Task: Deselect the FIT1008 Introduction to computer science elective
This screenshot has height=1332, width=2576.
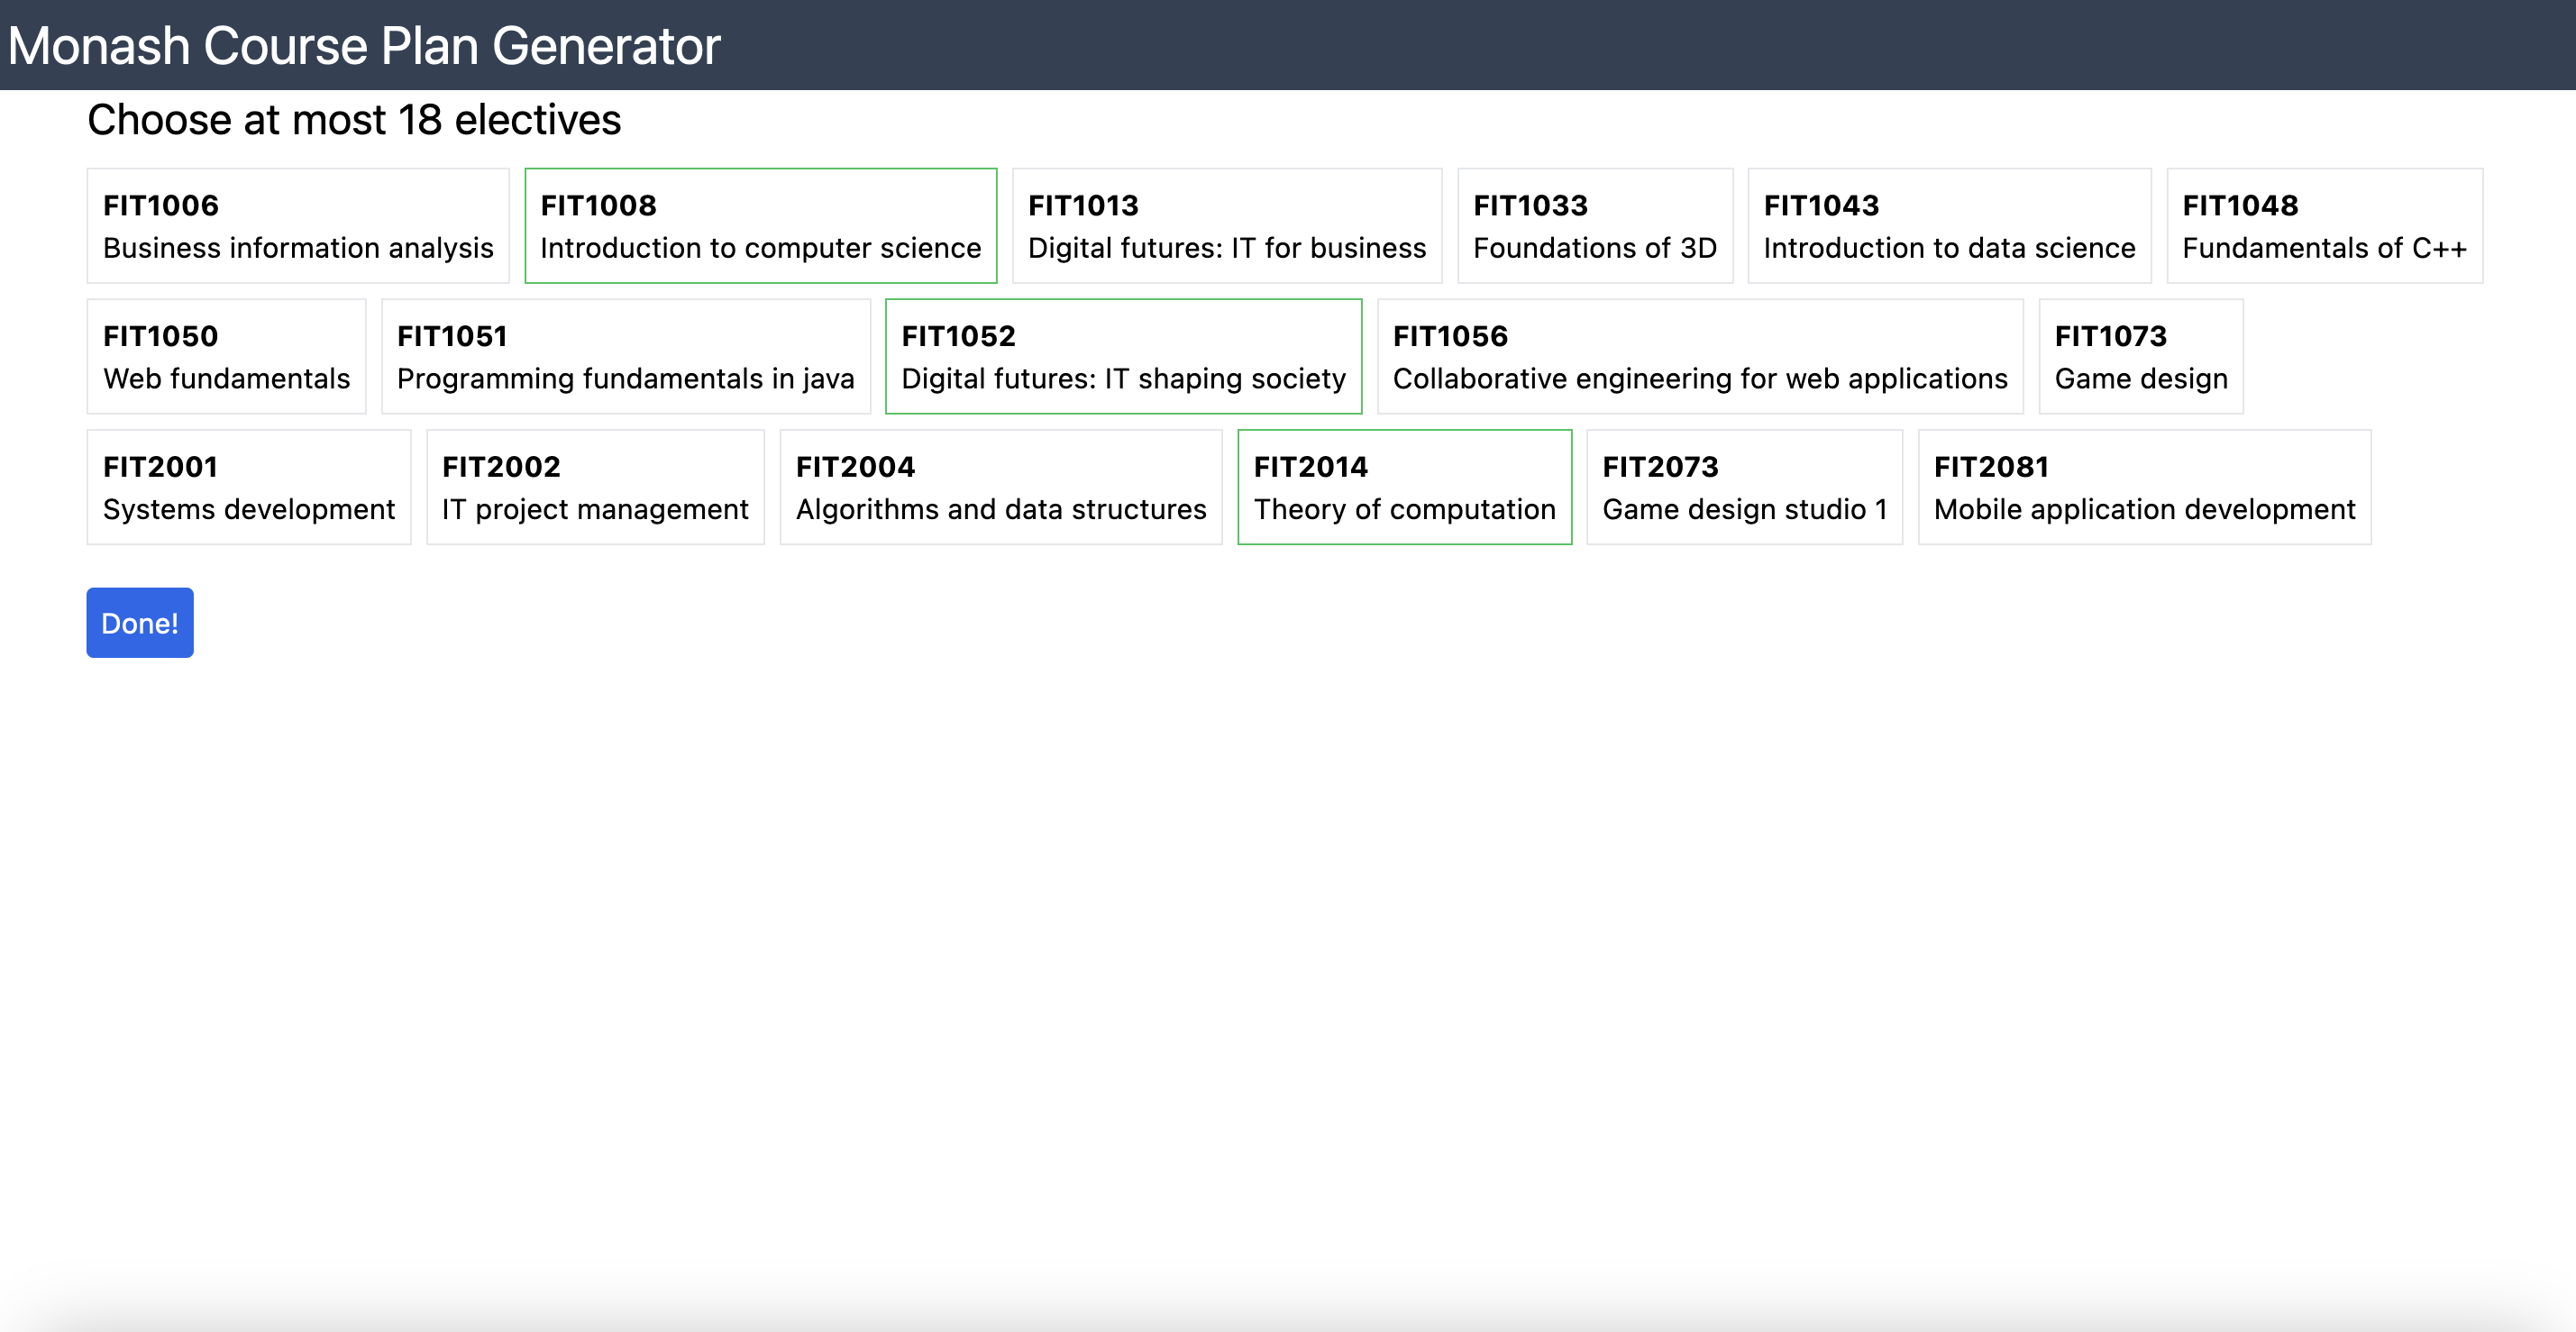Action: coord(760,225)
